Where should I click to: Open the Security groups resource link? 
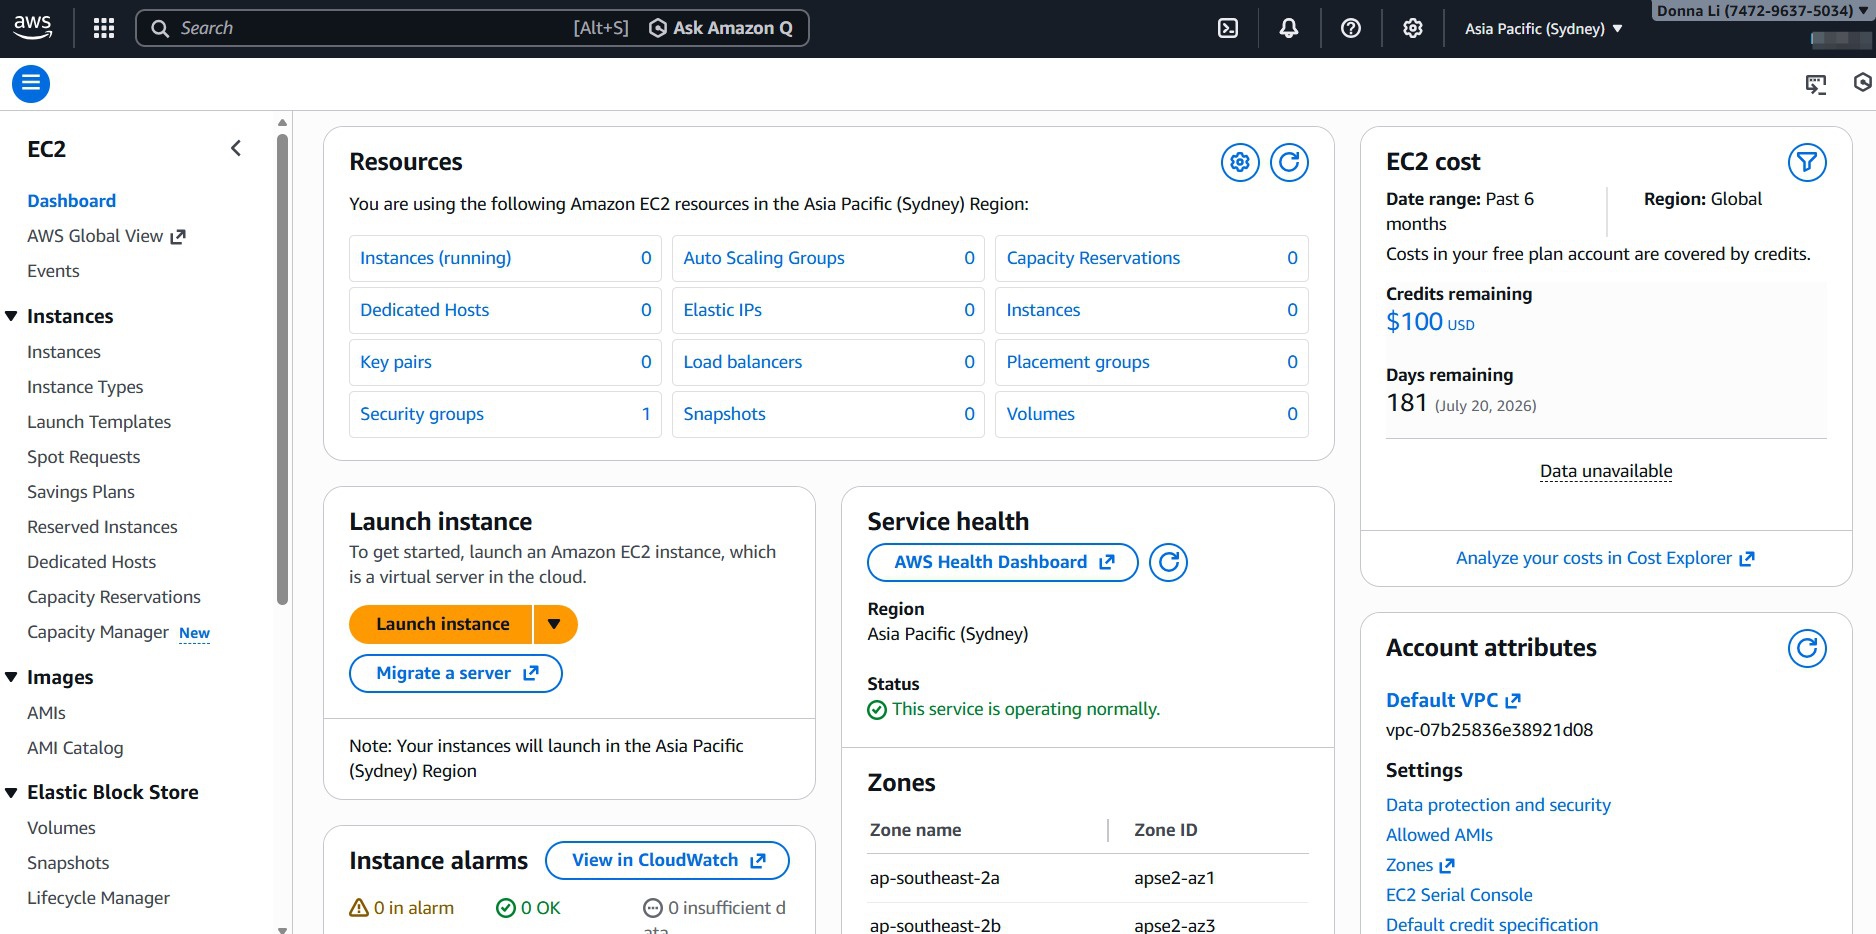[422, 414]
